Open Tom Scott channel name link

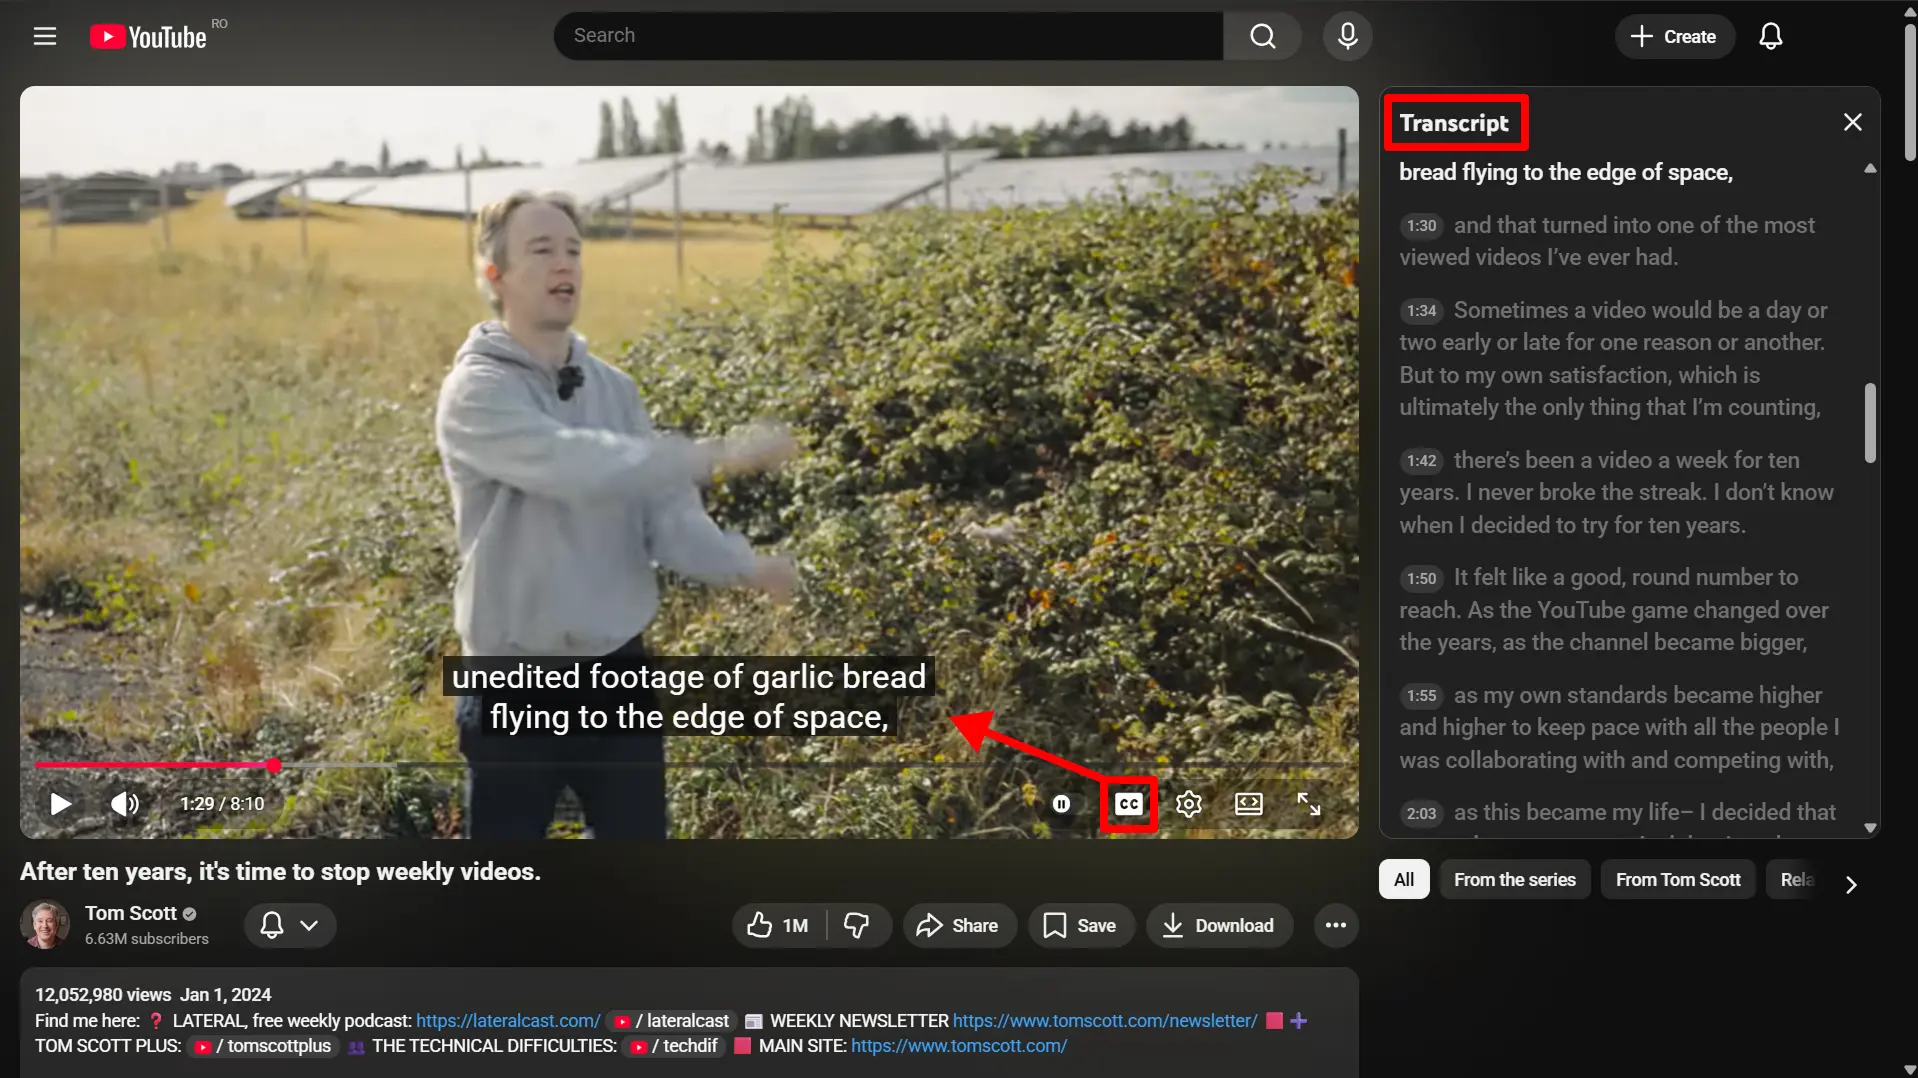[130, 913]
